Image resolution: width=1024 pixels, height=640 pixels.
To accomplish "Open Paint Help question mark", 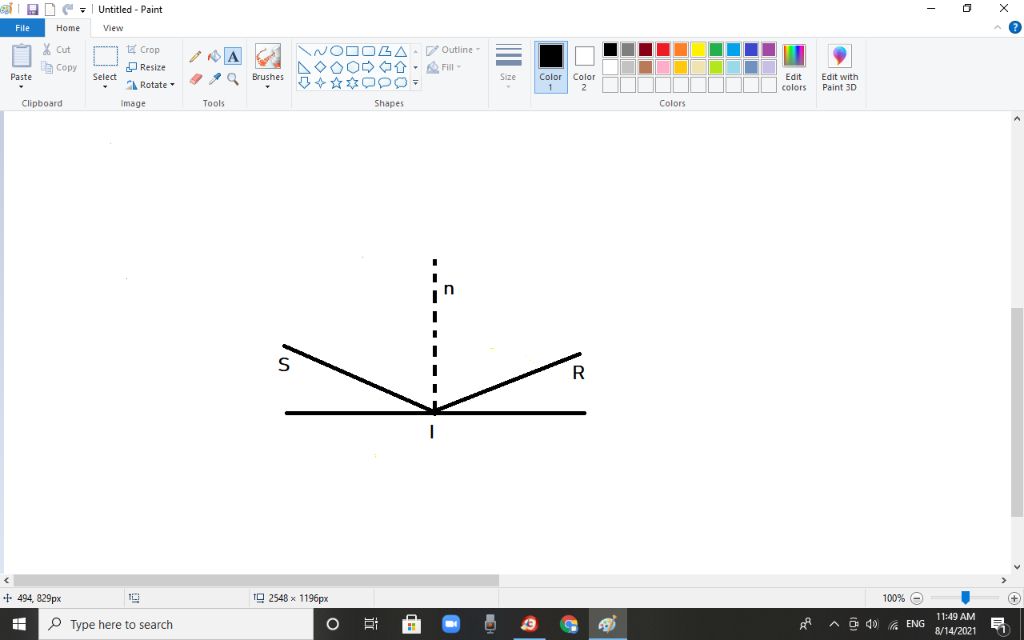I will 1015,27.
